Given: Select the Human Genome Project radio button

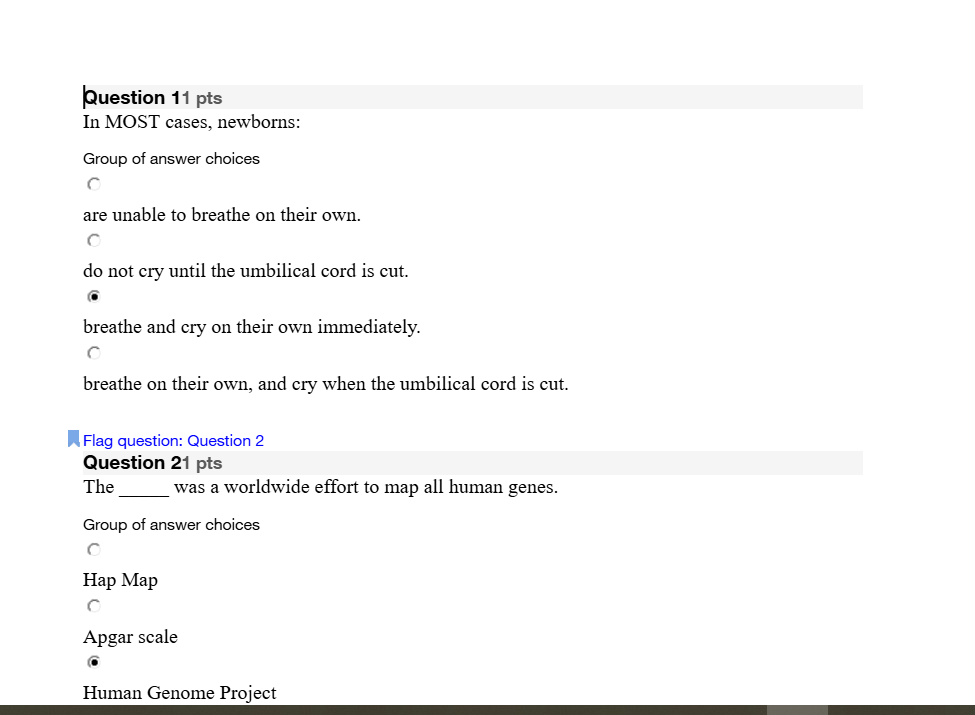Looking at the screenshot, I should [94, 662].
